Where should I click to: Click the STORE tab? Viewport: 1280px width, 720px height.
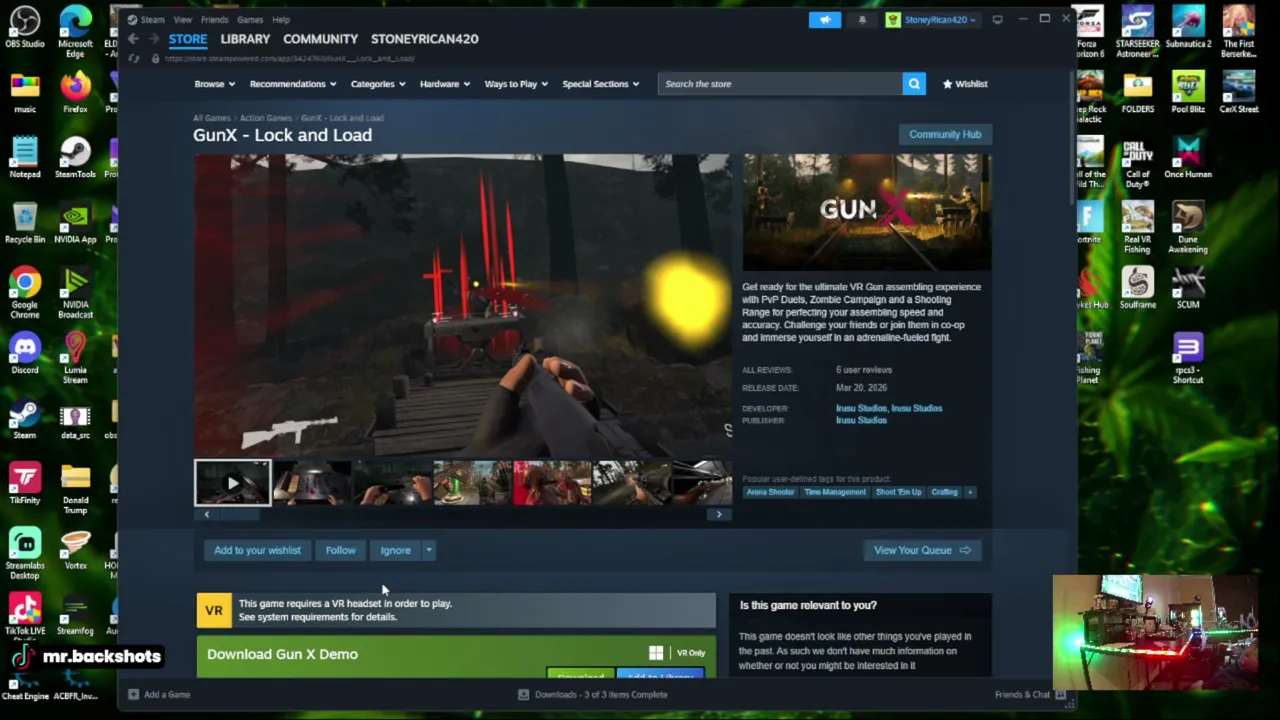[x=188, y=39]
